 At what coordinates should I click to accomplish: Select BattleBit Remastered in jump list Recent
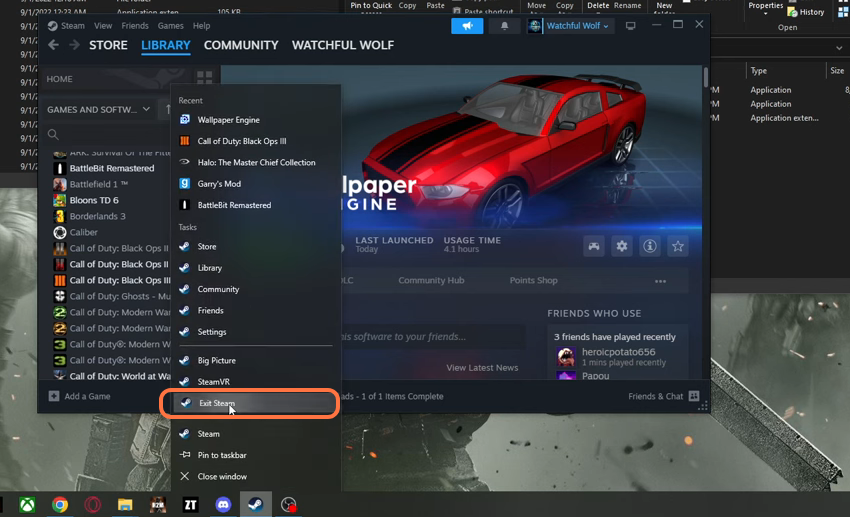pos(256,205)
